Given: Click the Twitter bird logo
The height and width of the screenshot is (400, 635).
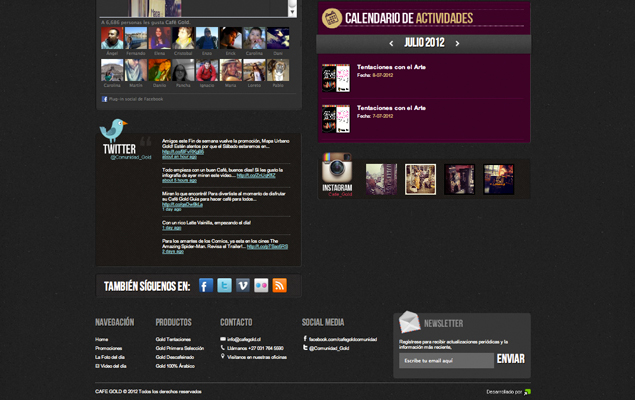Looking at the screenshot, I should (113, 129).
